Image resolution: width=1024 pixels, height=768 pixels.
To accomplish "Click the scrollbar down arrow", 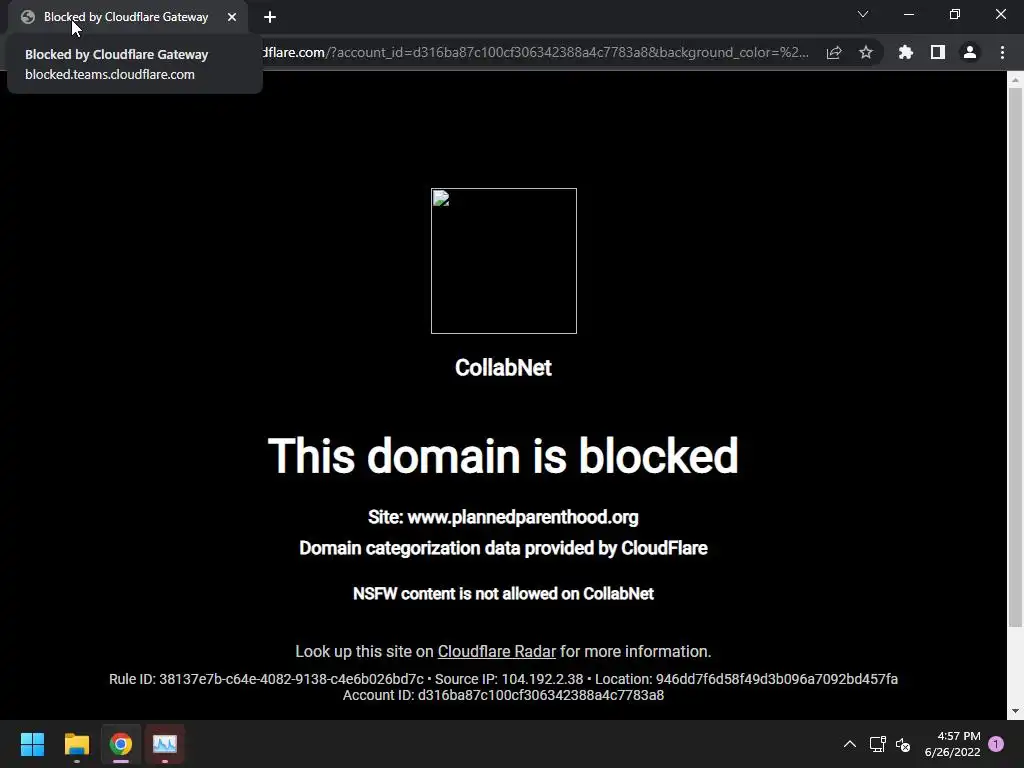I will (x=1015, y=711).
